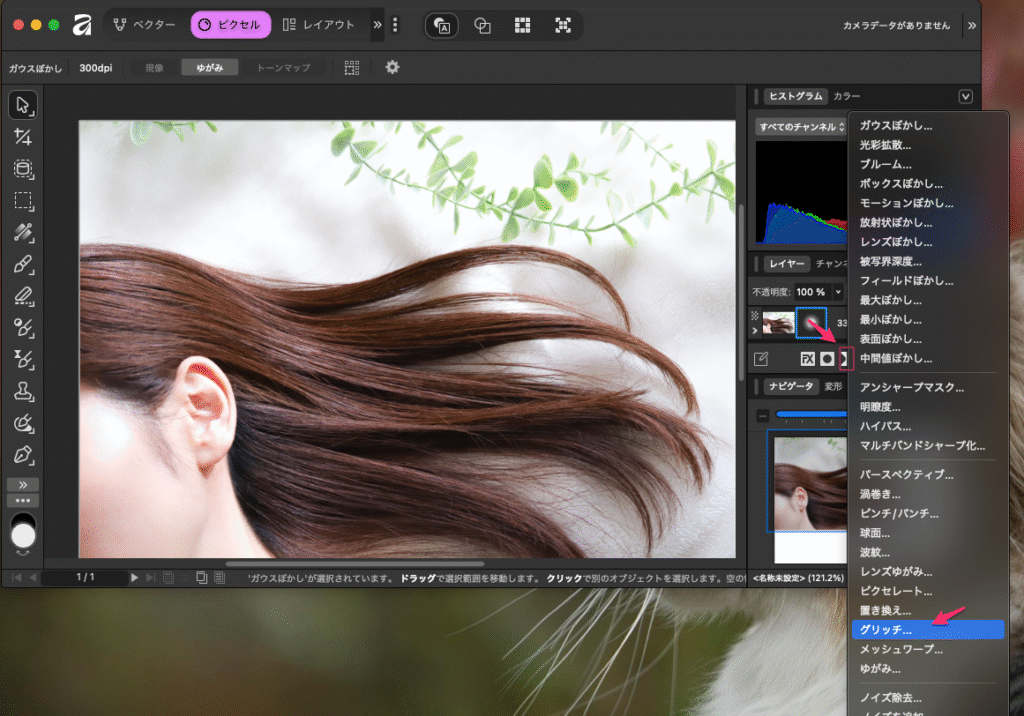Select the Pen tool

24,455
